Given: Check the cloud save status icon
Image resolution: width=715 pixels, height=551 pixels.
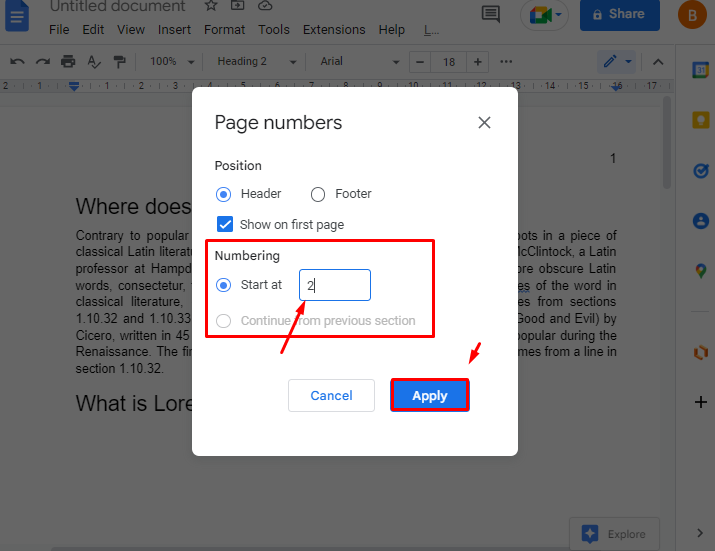Looking at the screenshot, I should click(x=265, y=5).
